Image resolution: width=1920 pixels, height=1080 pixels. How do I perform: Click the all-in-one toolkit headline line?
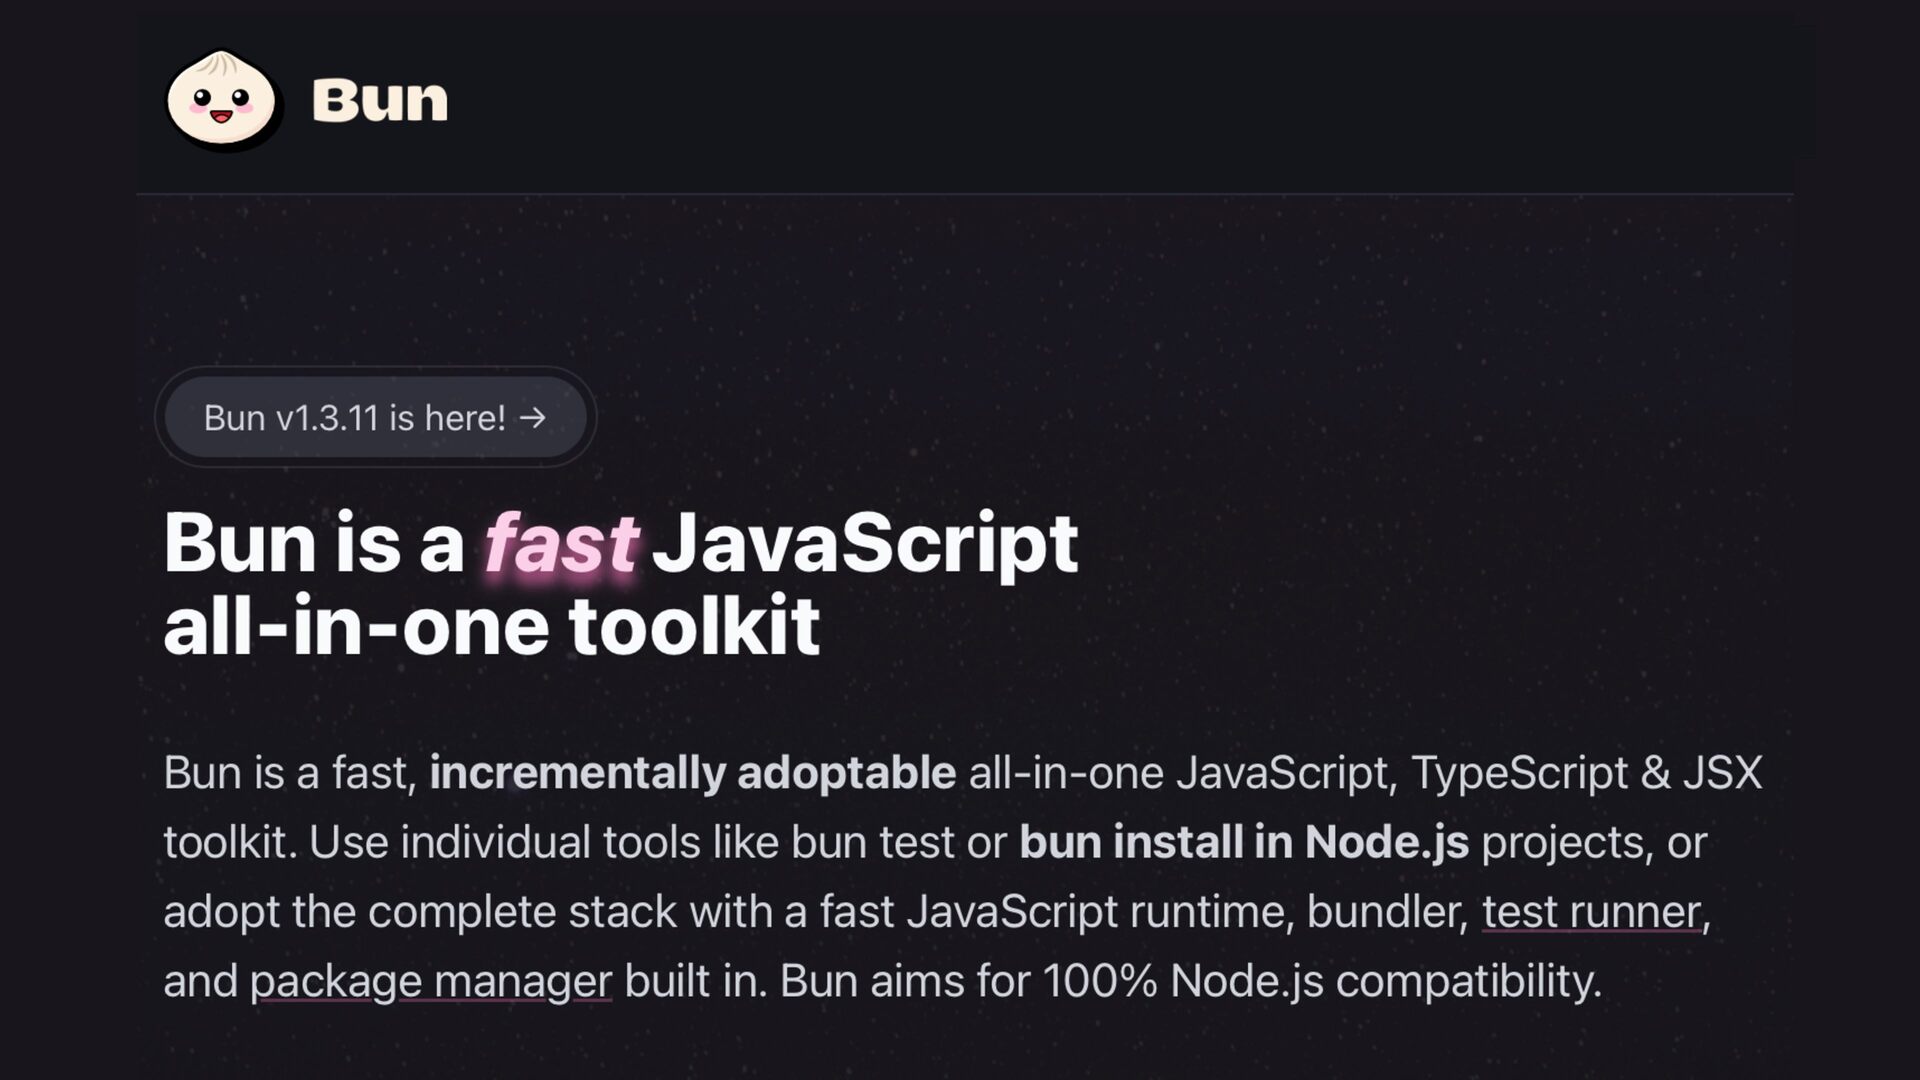coord(492,628)
